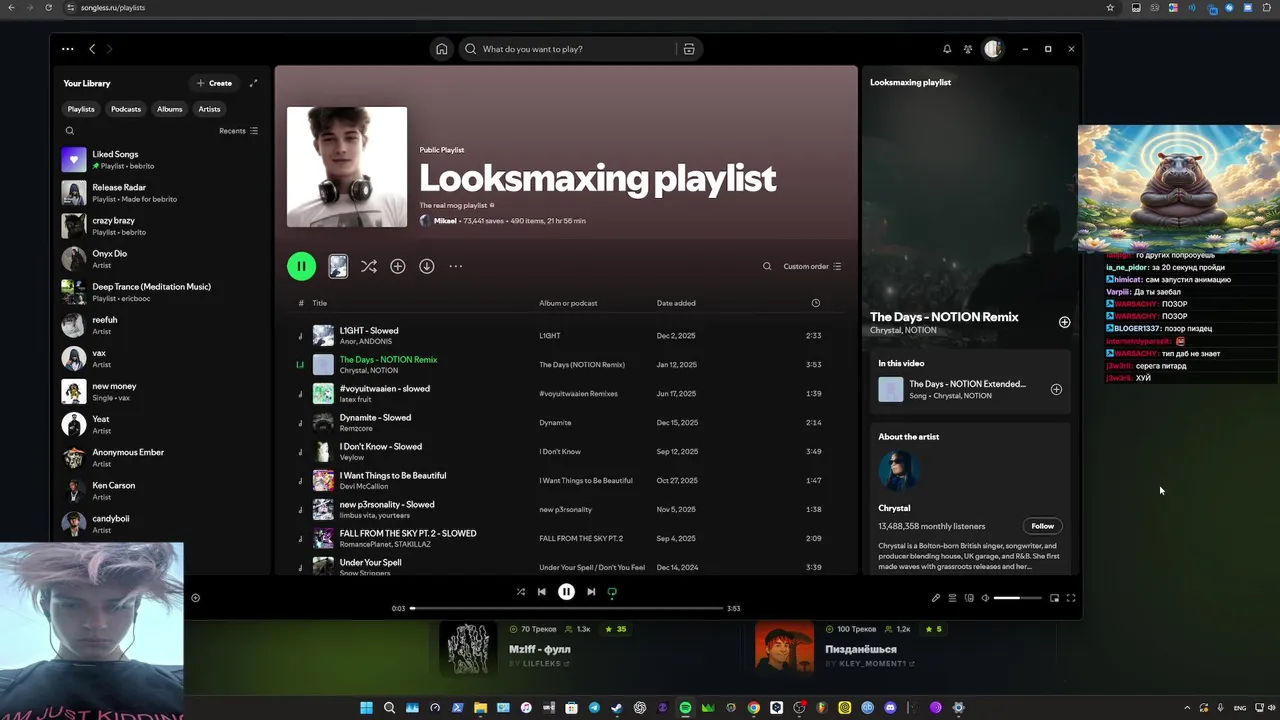Open Custom order sort dropdown
1280x720 pixels.
(x=812, y=266)
